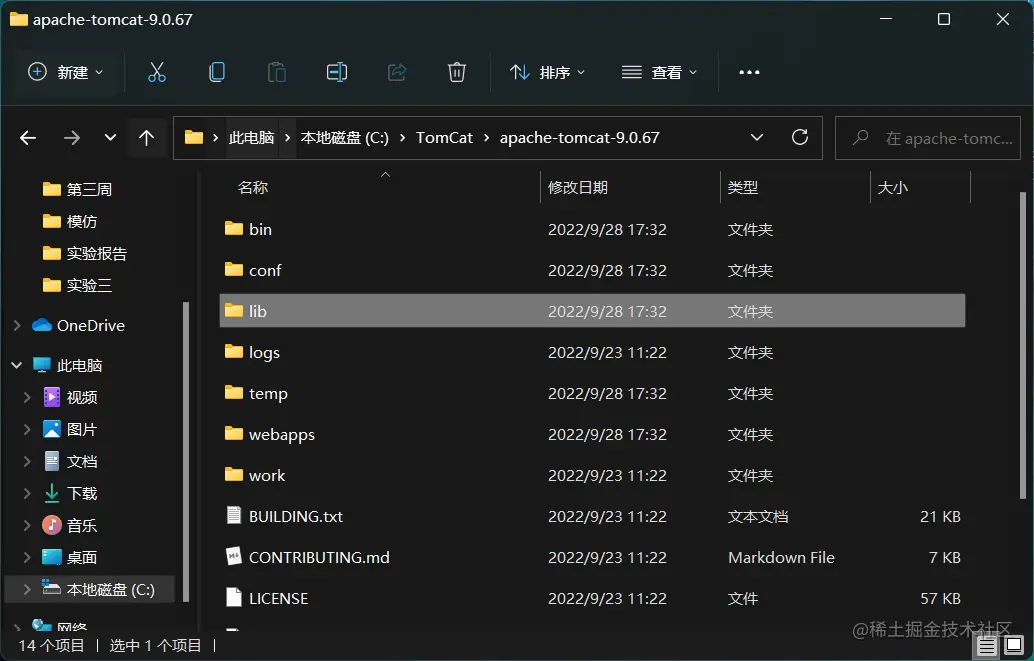1034x661 pixels.
Task: Click 此电脑 in the address breadcrumb
Action: click(x=251, y=138)
